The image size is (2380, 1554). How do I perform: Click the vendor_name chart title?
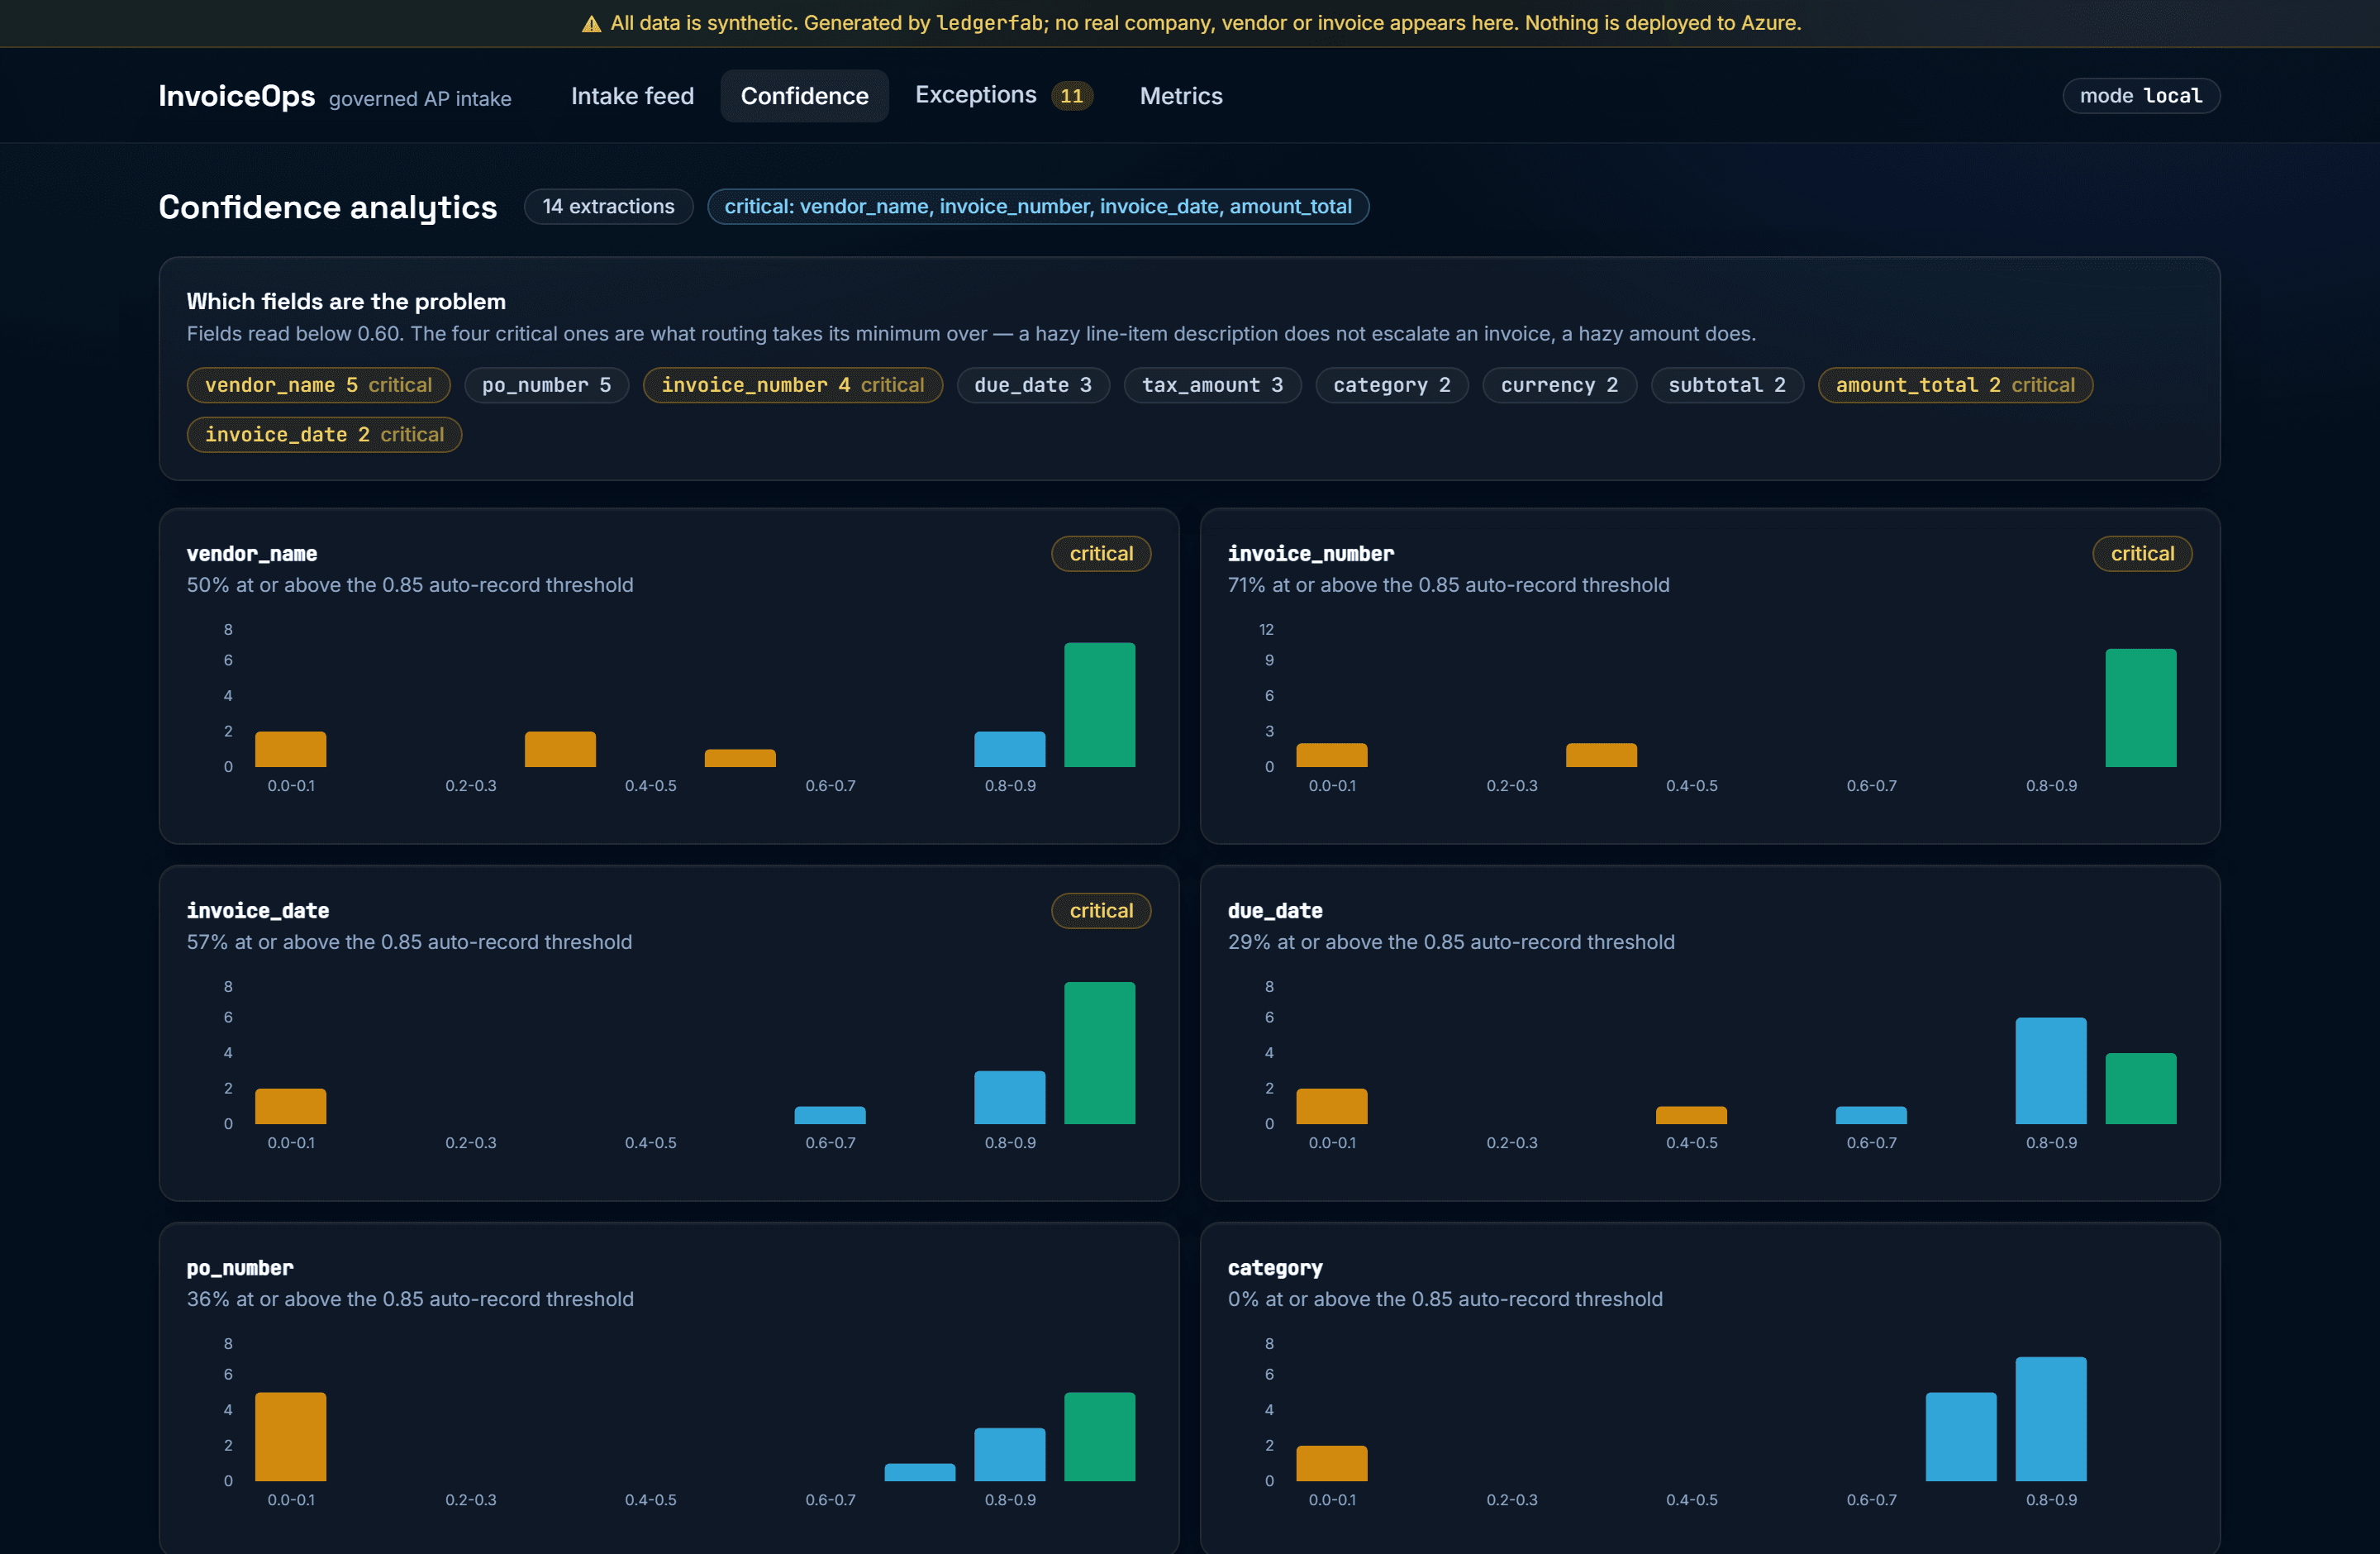(252, 554)
